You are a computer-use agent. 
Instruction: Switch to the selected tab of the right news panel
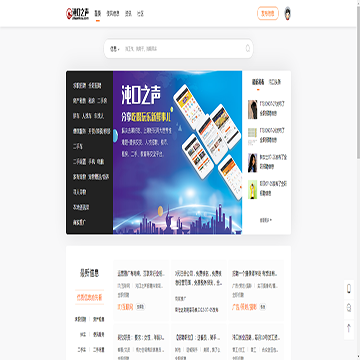click(x=258, y=82)
